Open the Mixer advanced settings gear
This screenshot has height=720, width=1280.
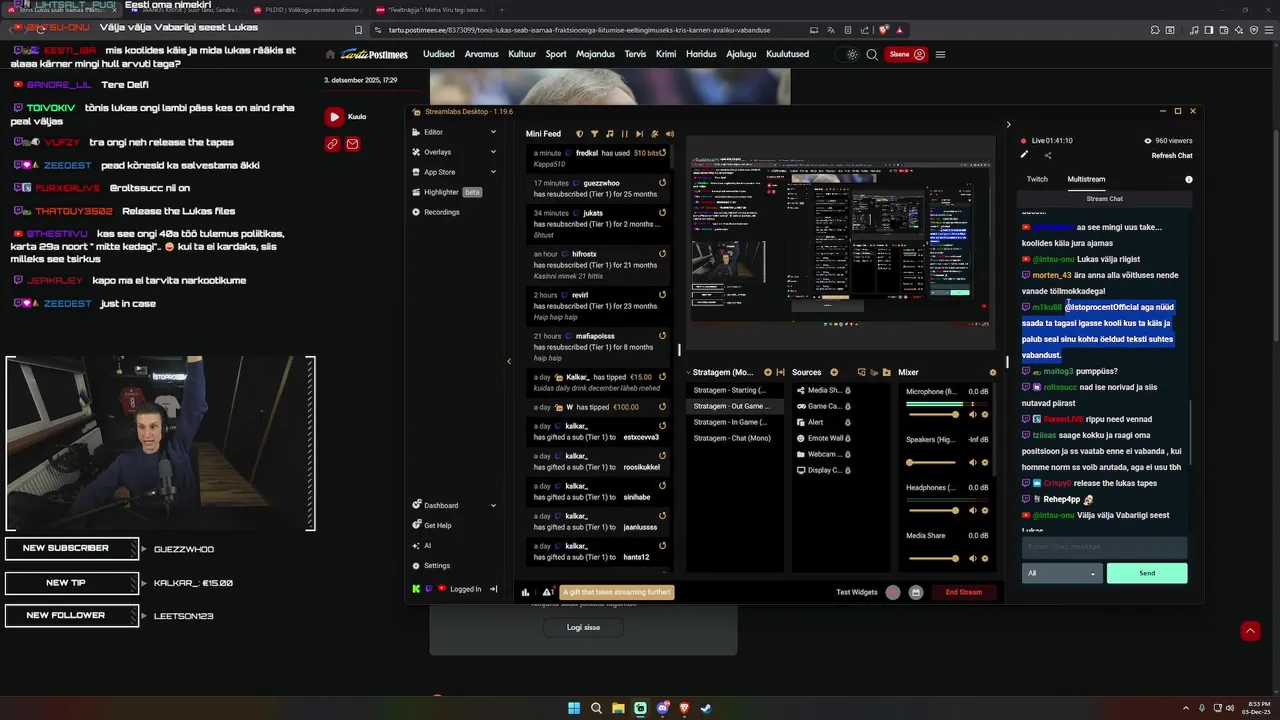pos(993,372)
